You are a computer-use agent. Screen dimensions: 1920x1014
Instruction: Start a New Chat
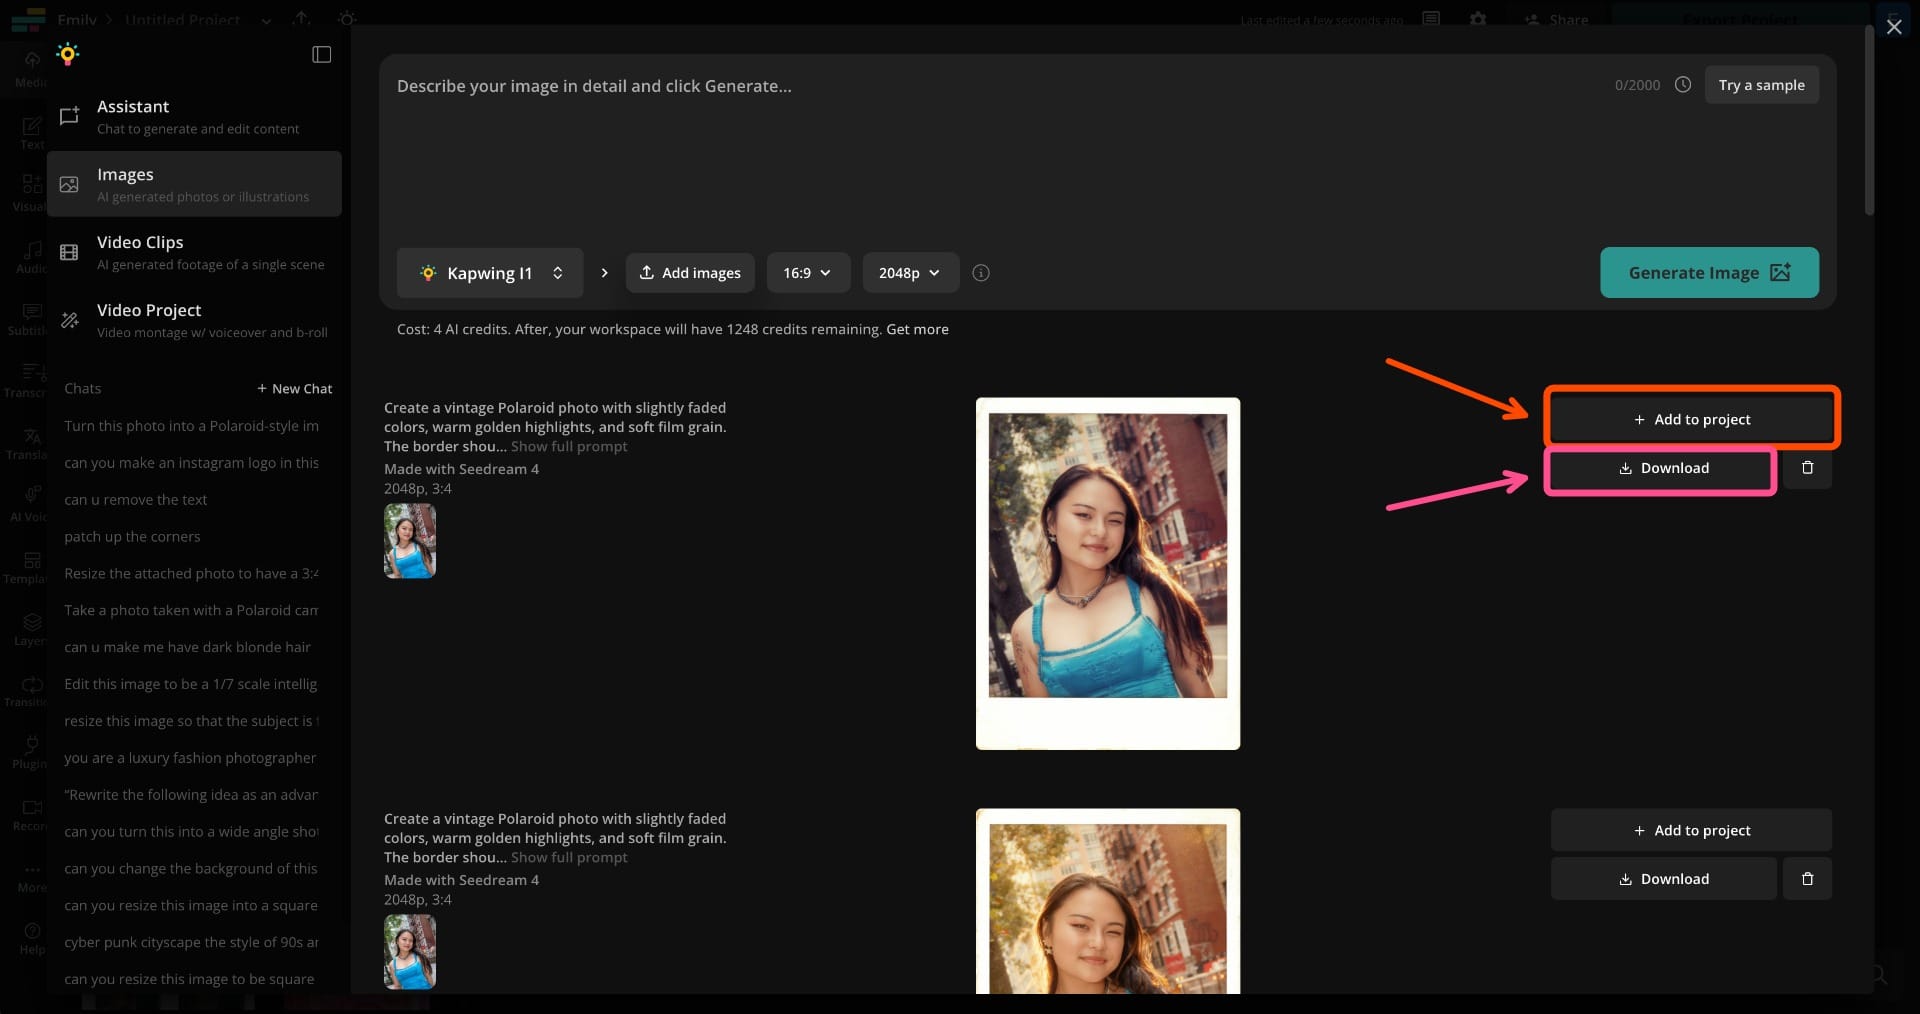[295, 389]
